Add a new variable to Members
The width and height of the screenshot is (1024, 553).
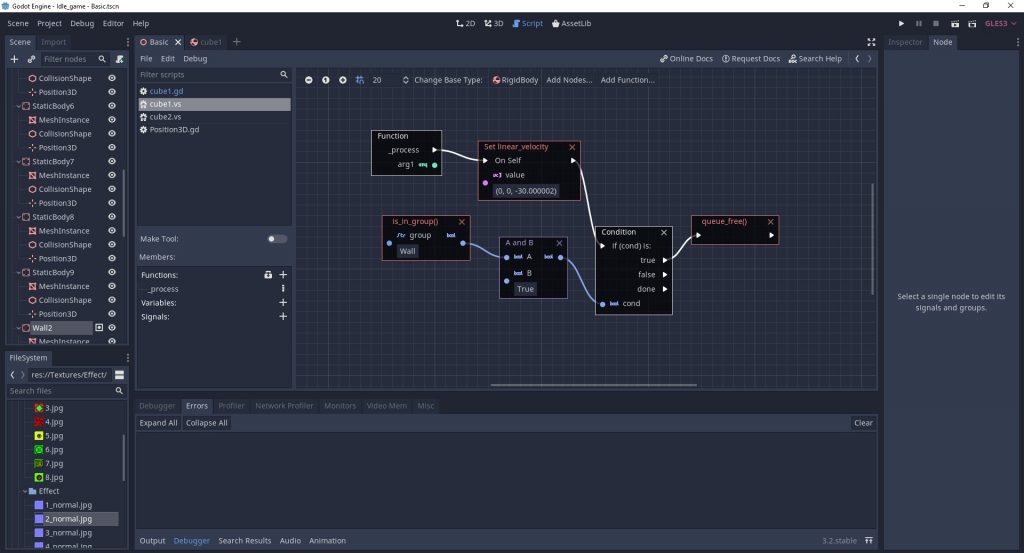tap(283, 302)
